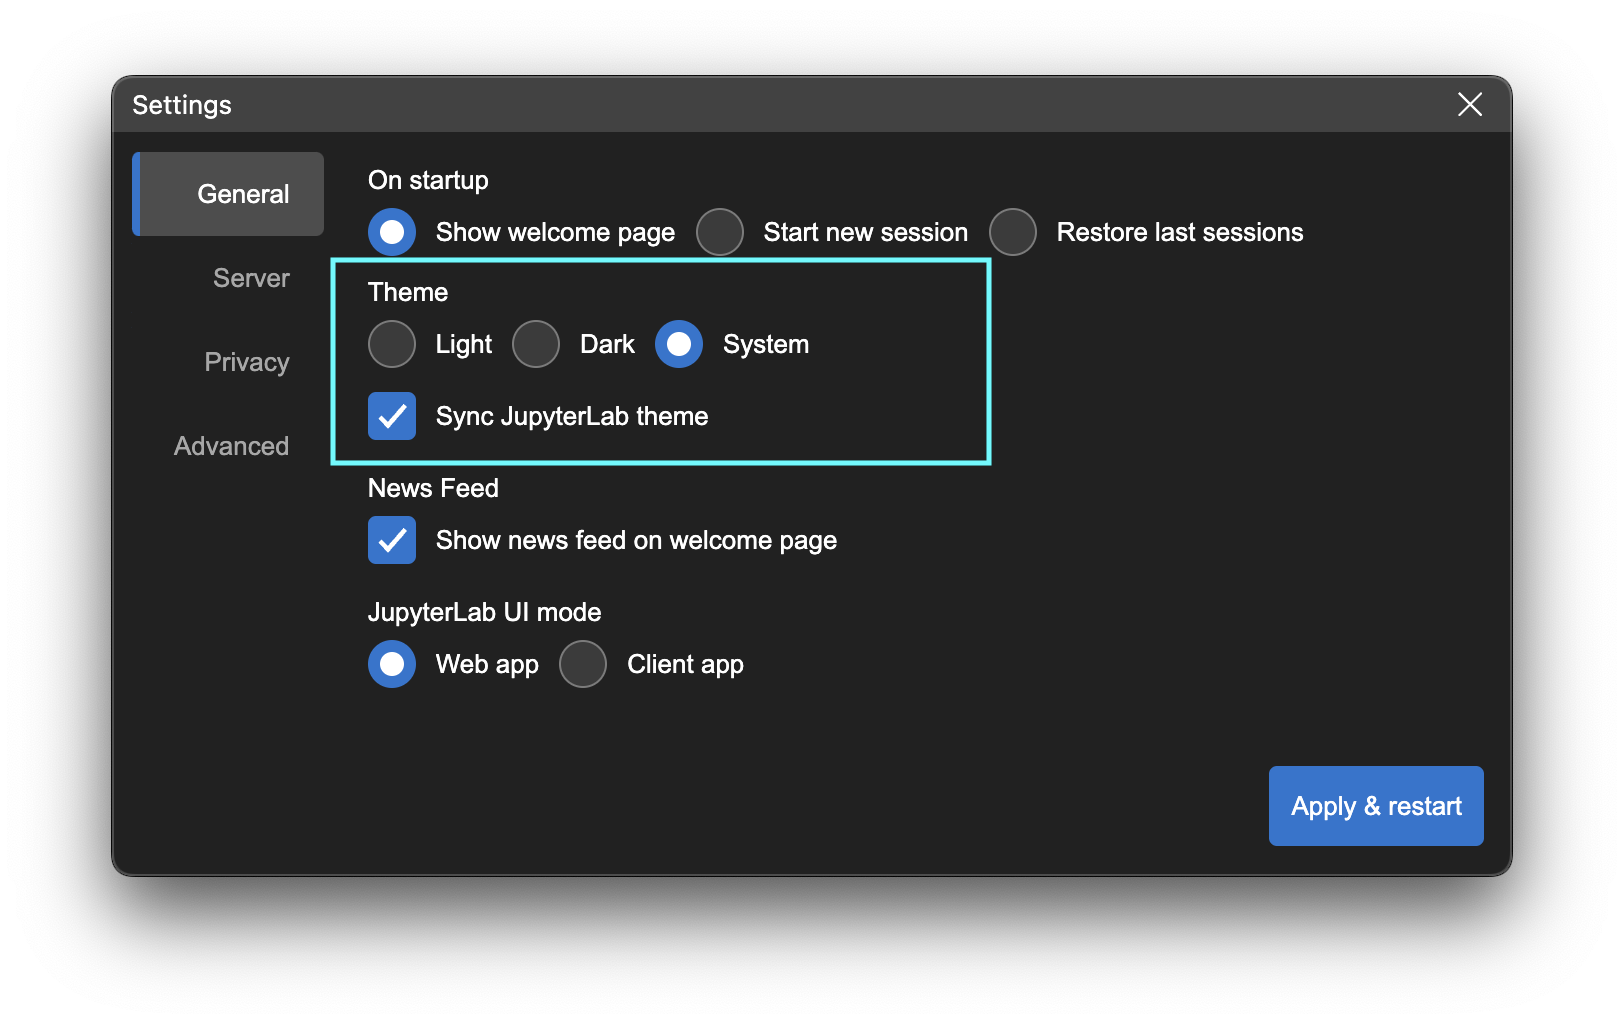The image size is (1624, 1024).
Task: Select Show welcome page radio button
Action: tap(392, 232)
